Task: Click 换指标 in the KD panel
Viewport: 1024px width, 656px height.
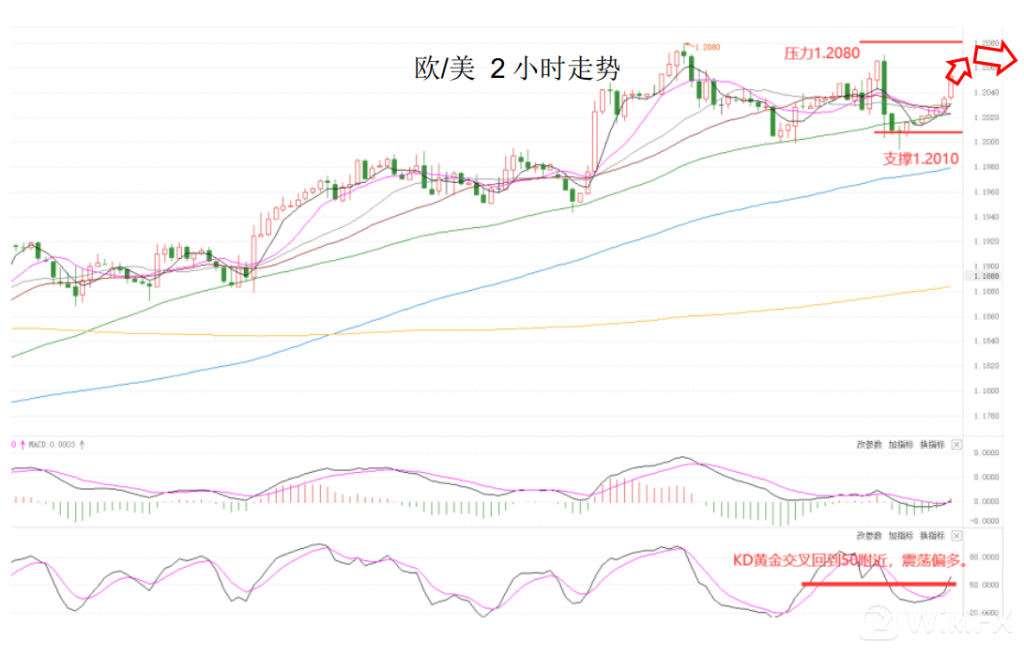Action: 932,536
